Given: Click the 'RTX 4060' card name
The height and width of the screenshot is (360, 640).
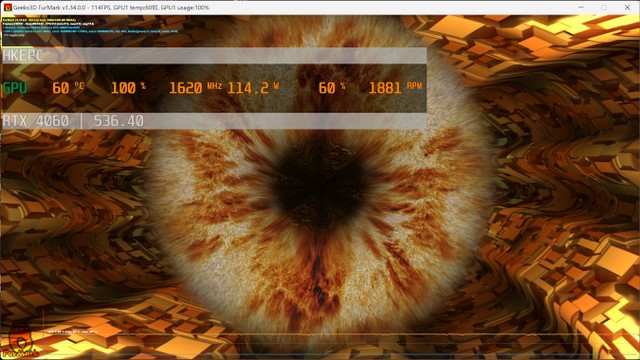Looking at the screenshot, I should [x=36, y=121].
